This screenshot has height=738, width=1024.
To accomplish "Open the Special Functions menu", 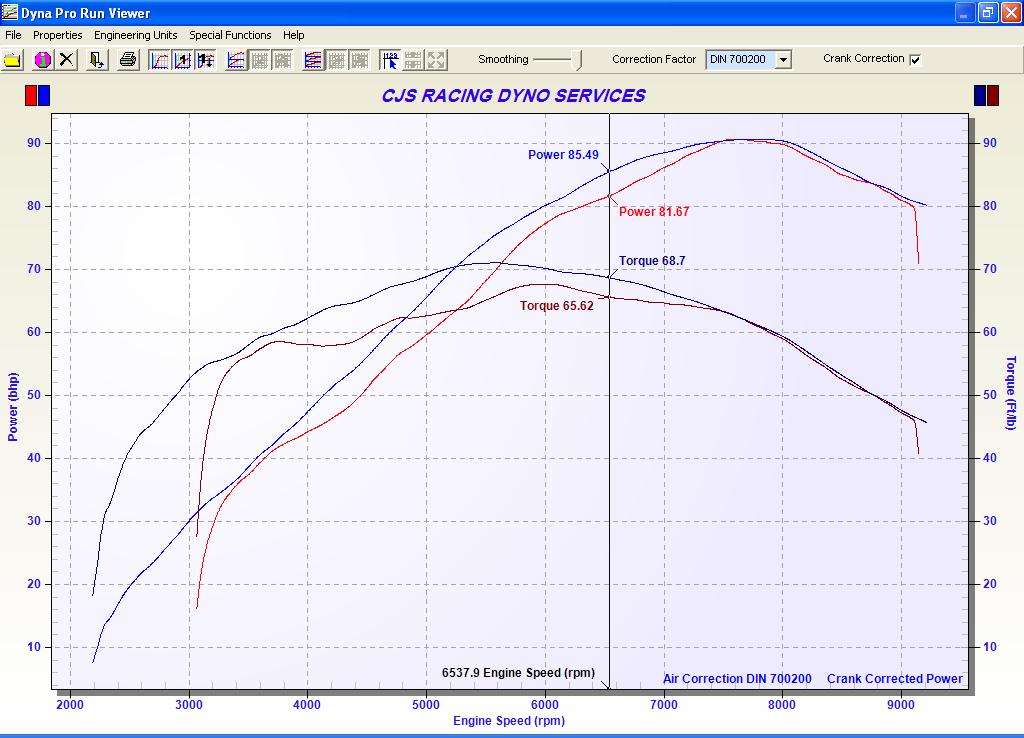I will tap(230, 35).
